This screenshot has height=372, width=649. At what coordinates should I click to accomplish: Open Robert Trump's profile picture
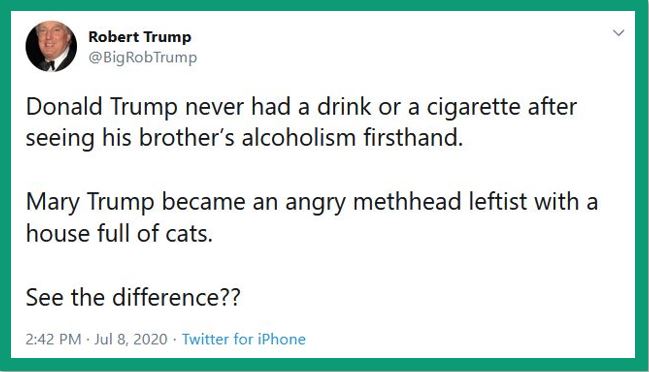click(51, 46)
